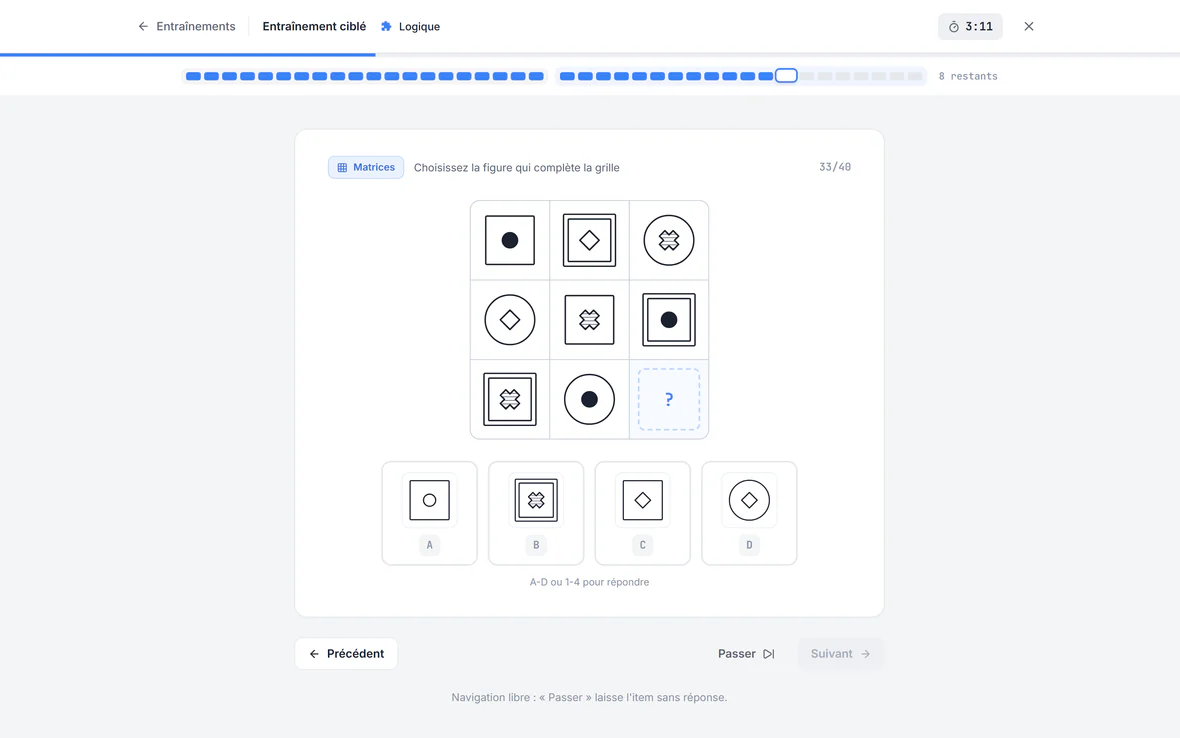Viewport: 1180px width, 738px height.
Task: Click the grid icon in the Matrices tag
Action: 342,168
